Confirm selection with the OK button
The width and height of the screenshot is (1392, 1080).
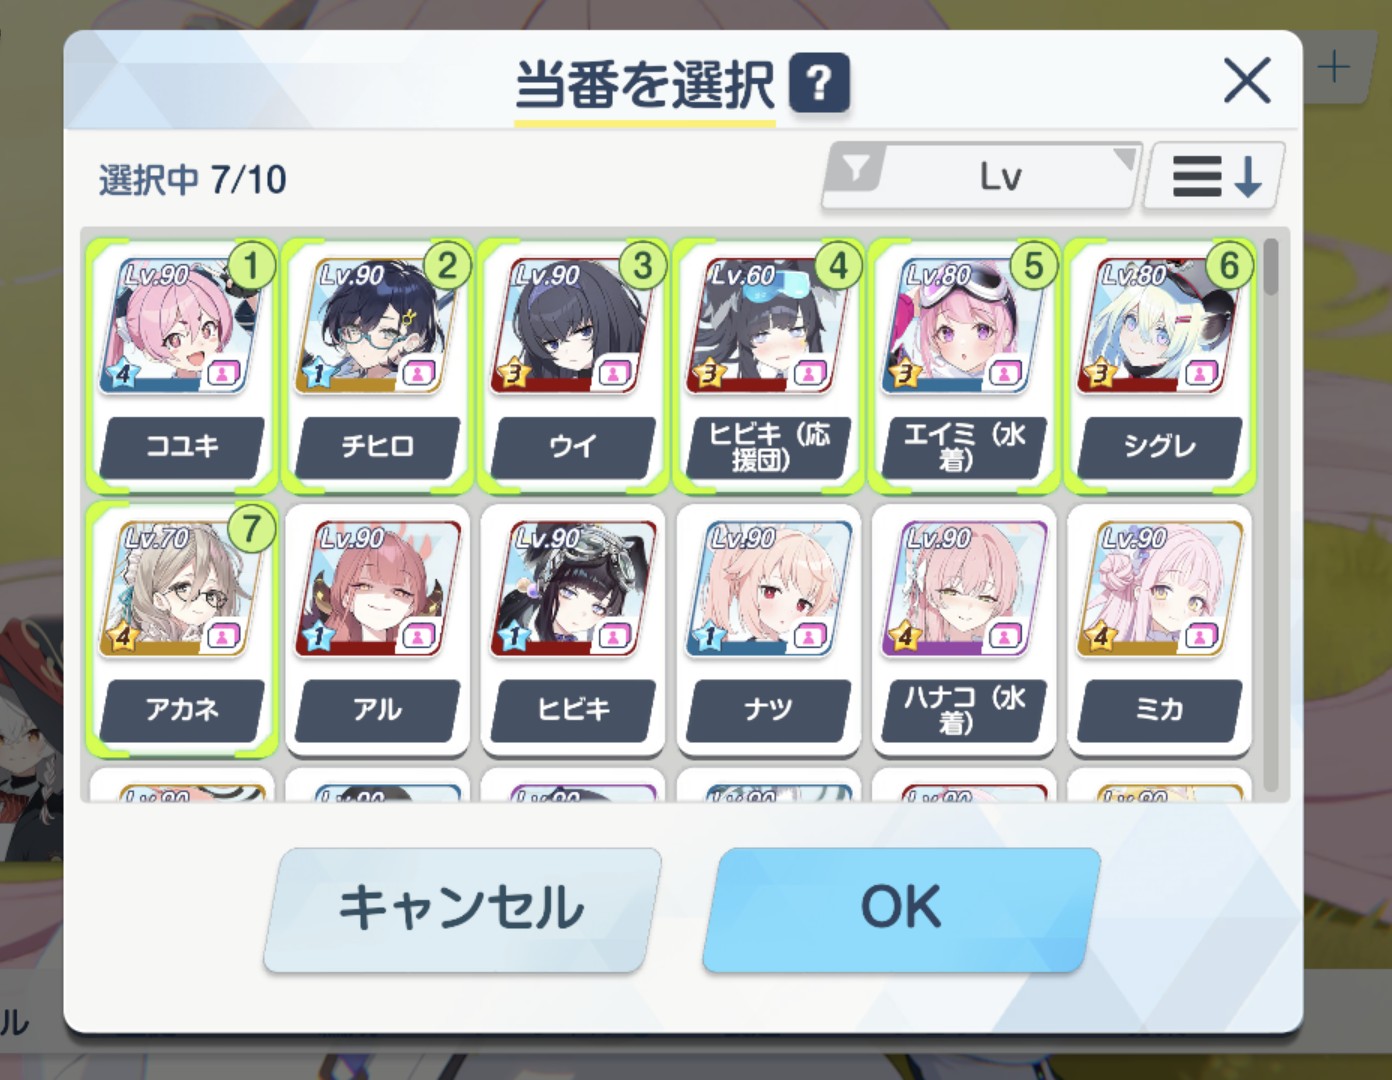[901, 909]
